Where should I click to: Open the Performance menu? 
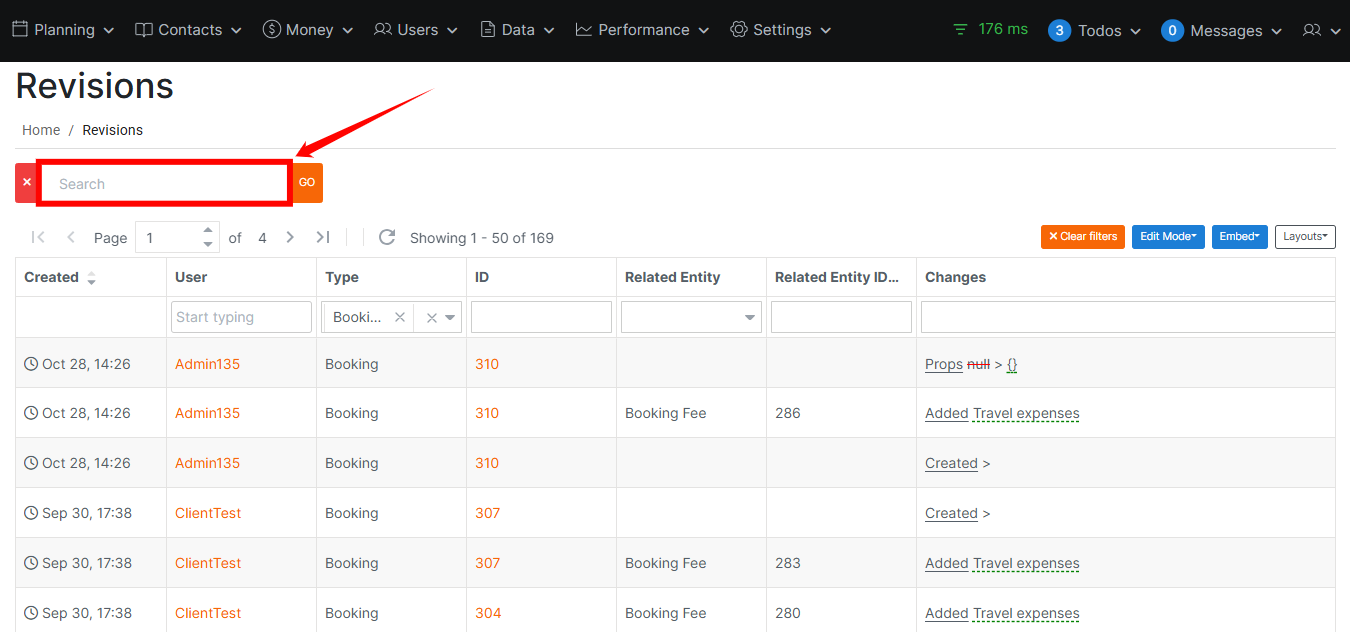pyautogui.click(x=642, y=30)
